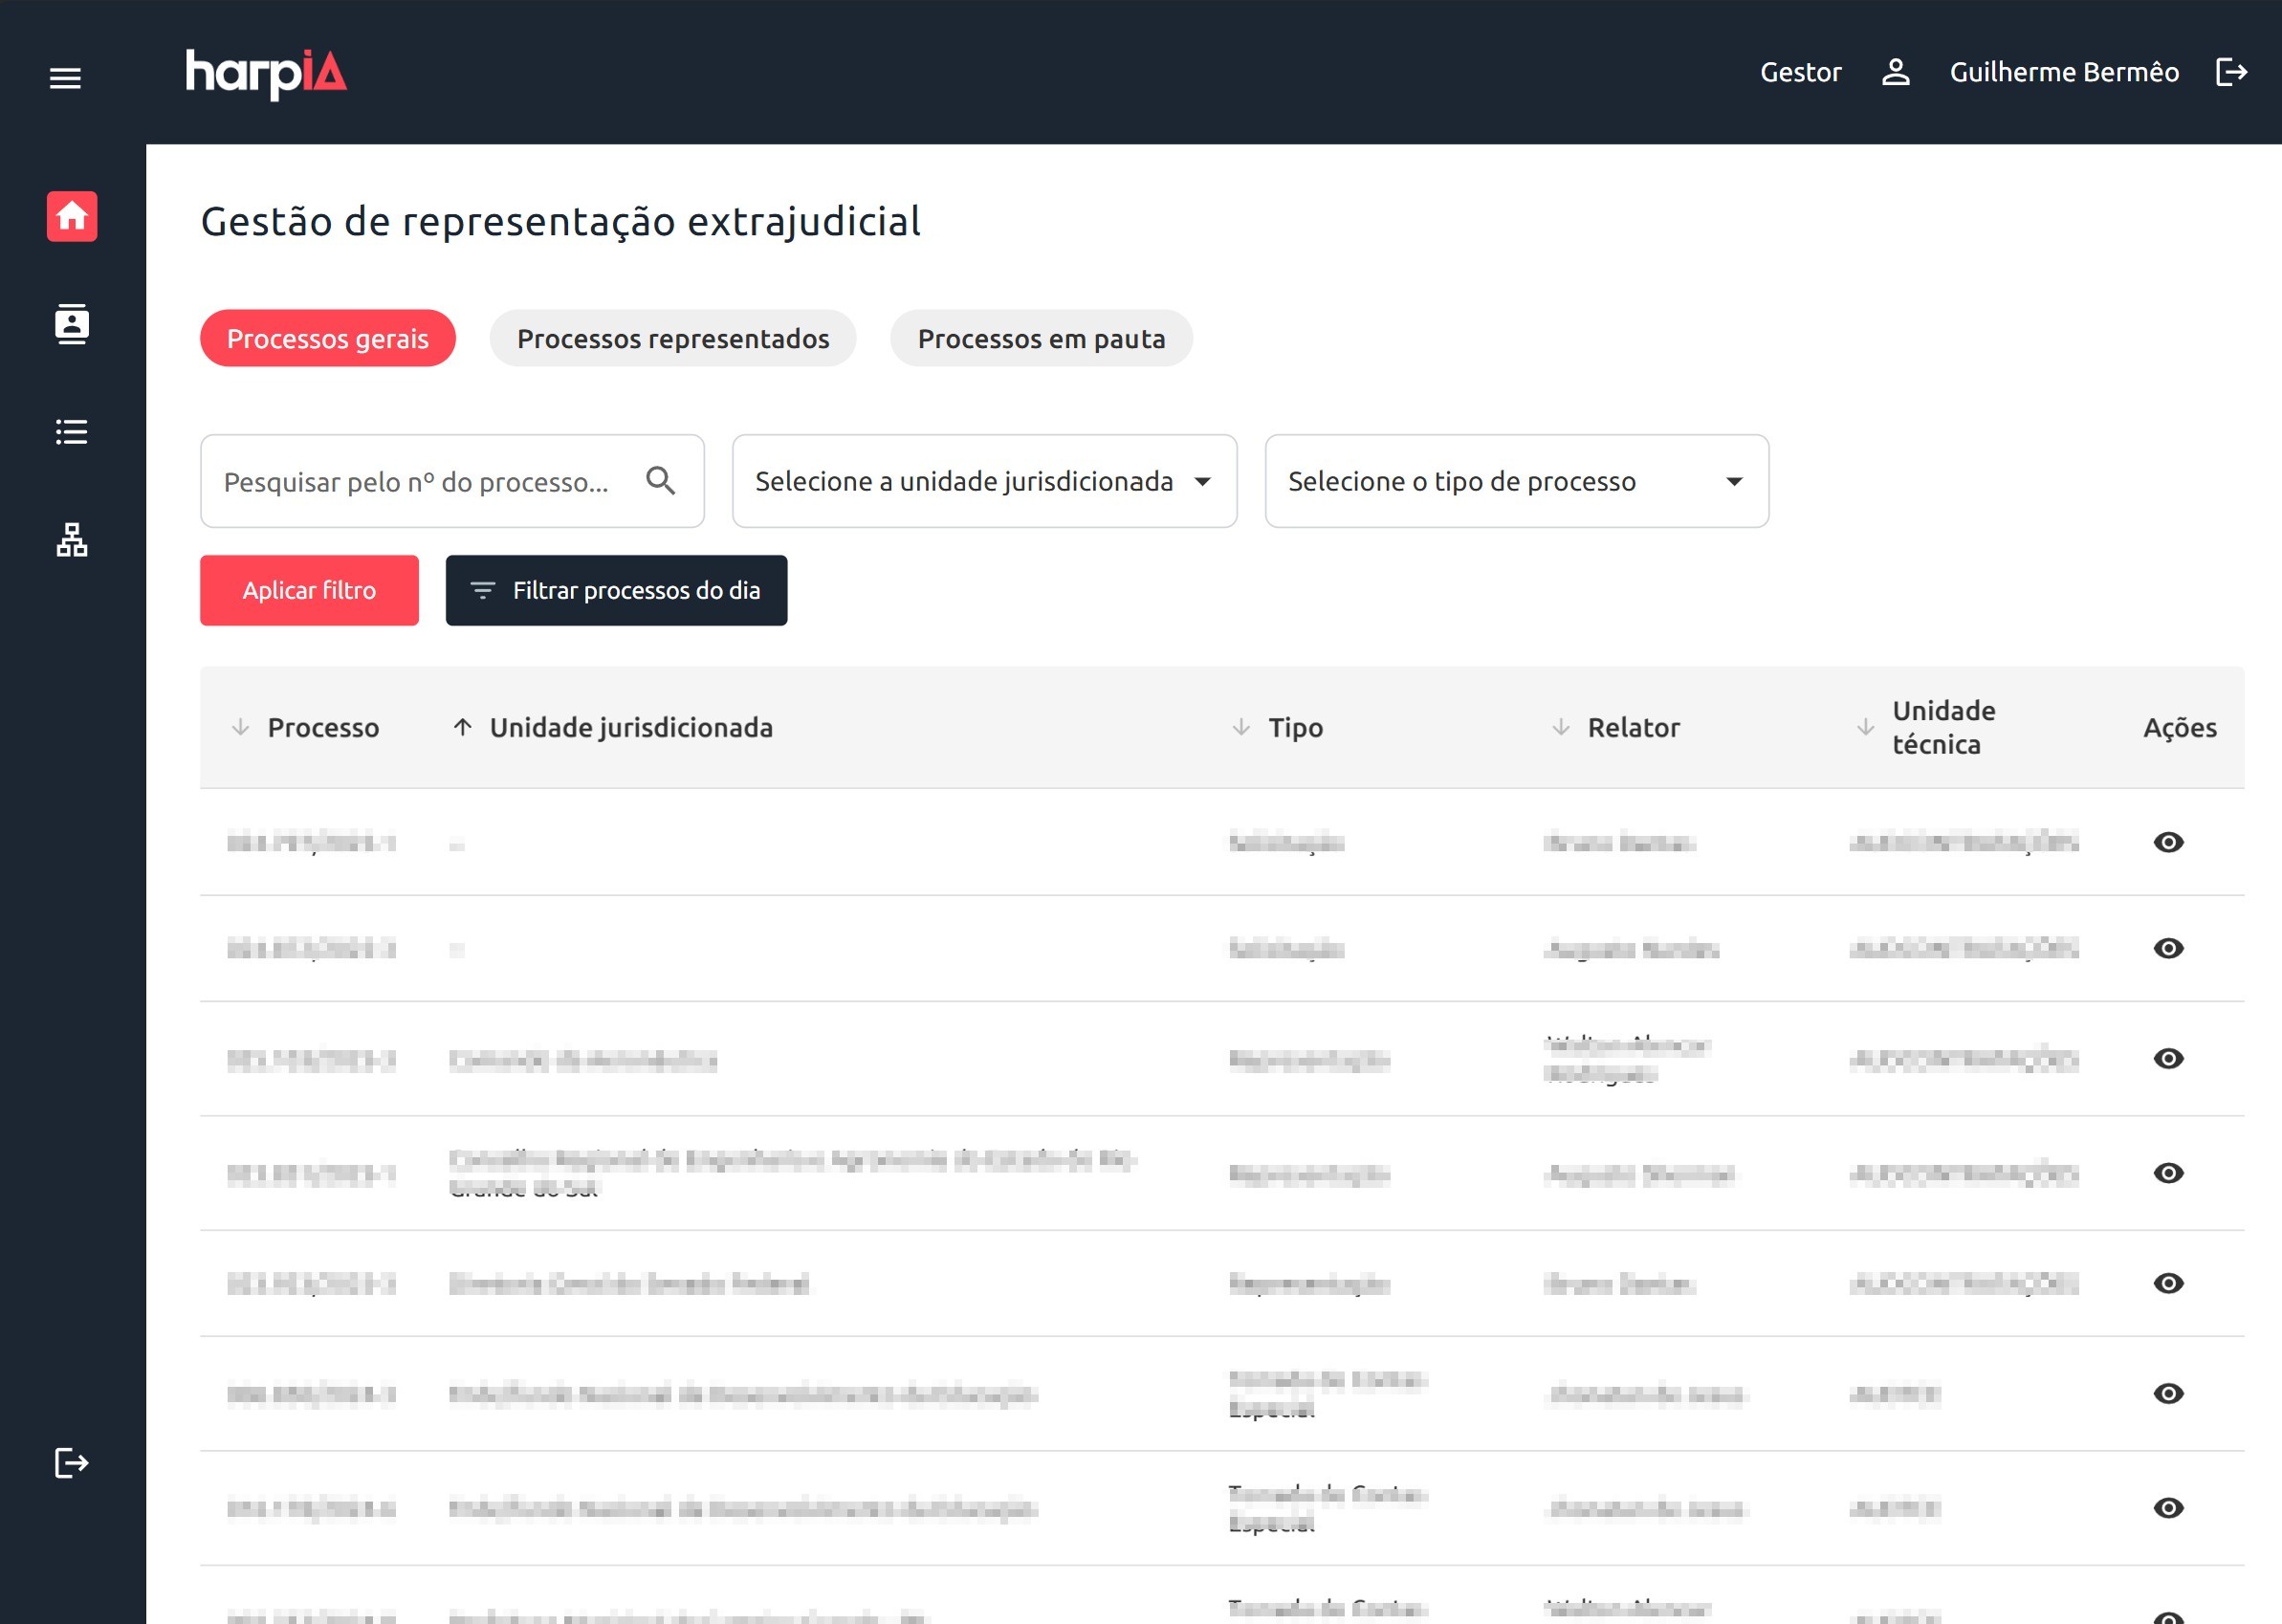
Task: View details of the first process row
Action: [x=2166, y=843]
